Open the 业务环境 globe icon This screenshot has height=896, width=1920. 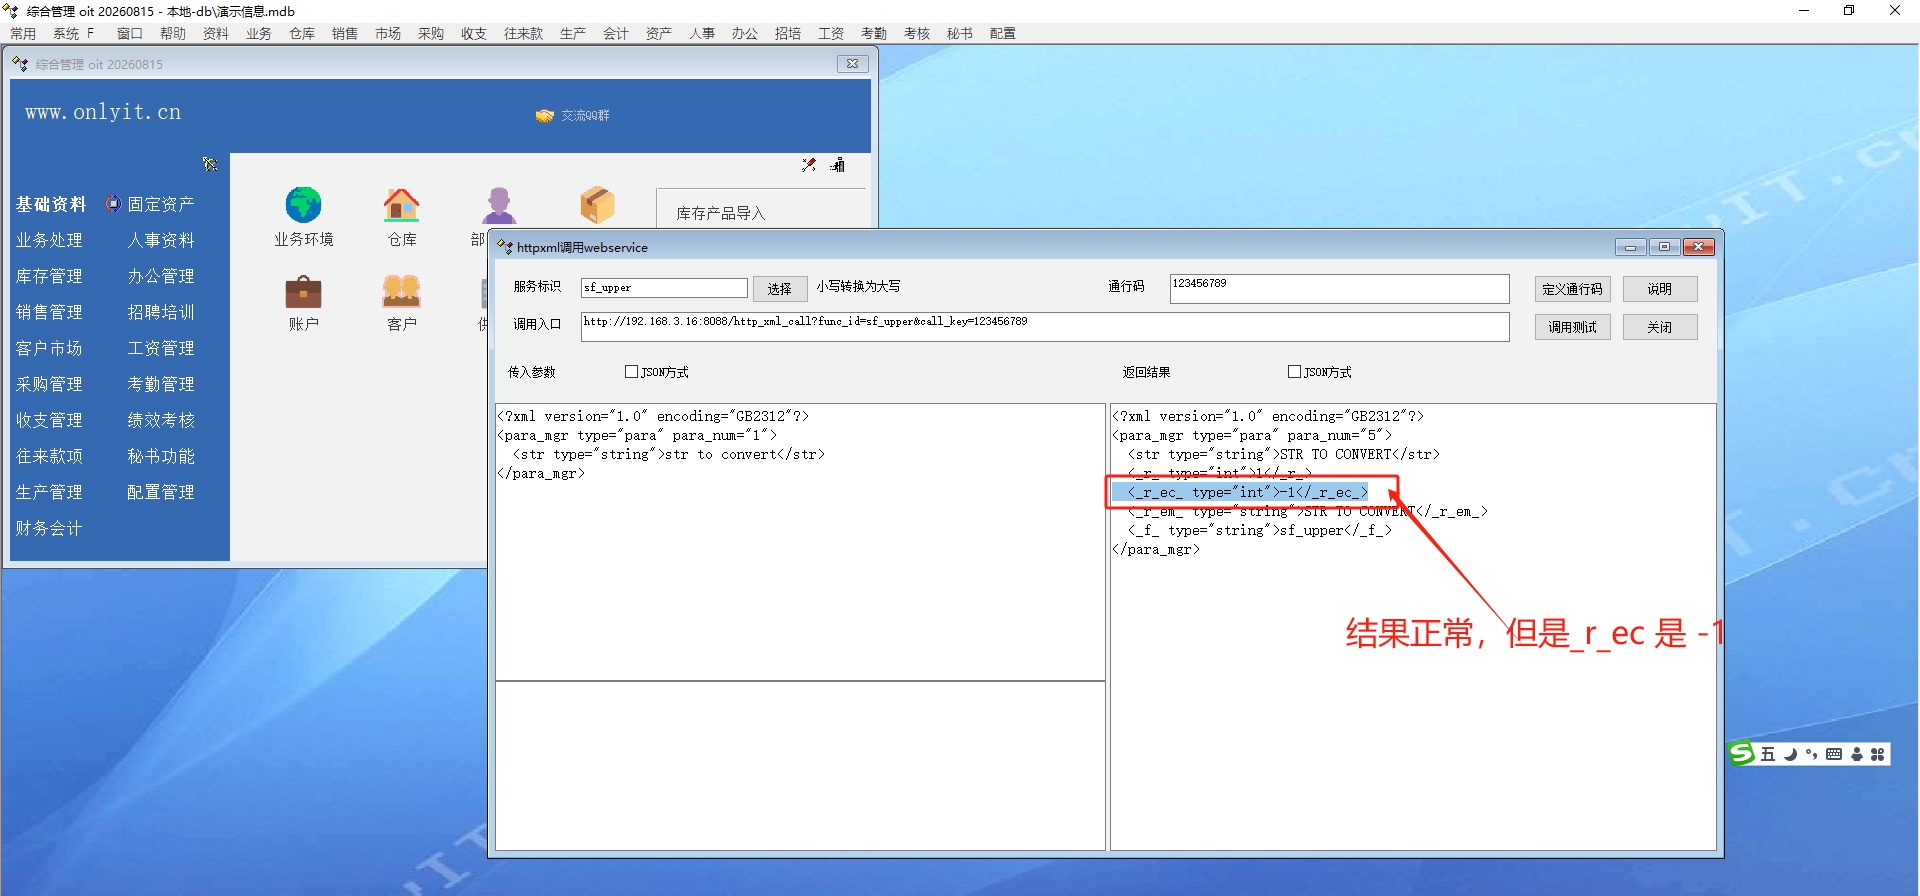[303, 205]
